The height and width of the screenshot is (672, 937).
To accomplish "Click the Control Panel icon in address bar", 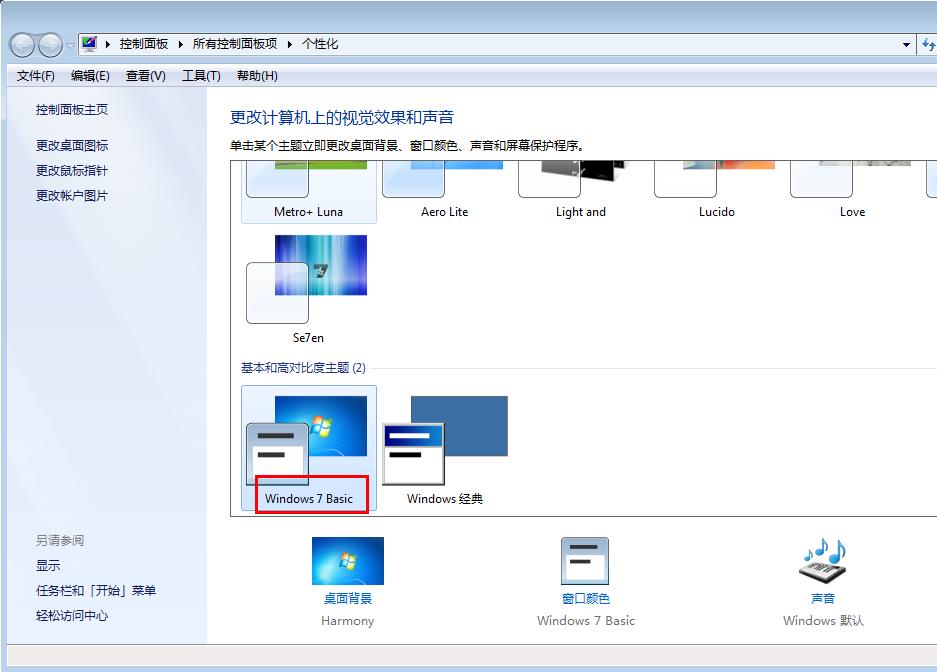I will click(x=89, y=44).
